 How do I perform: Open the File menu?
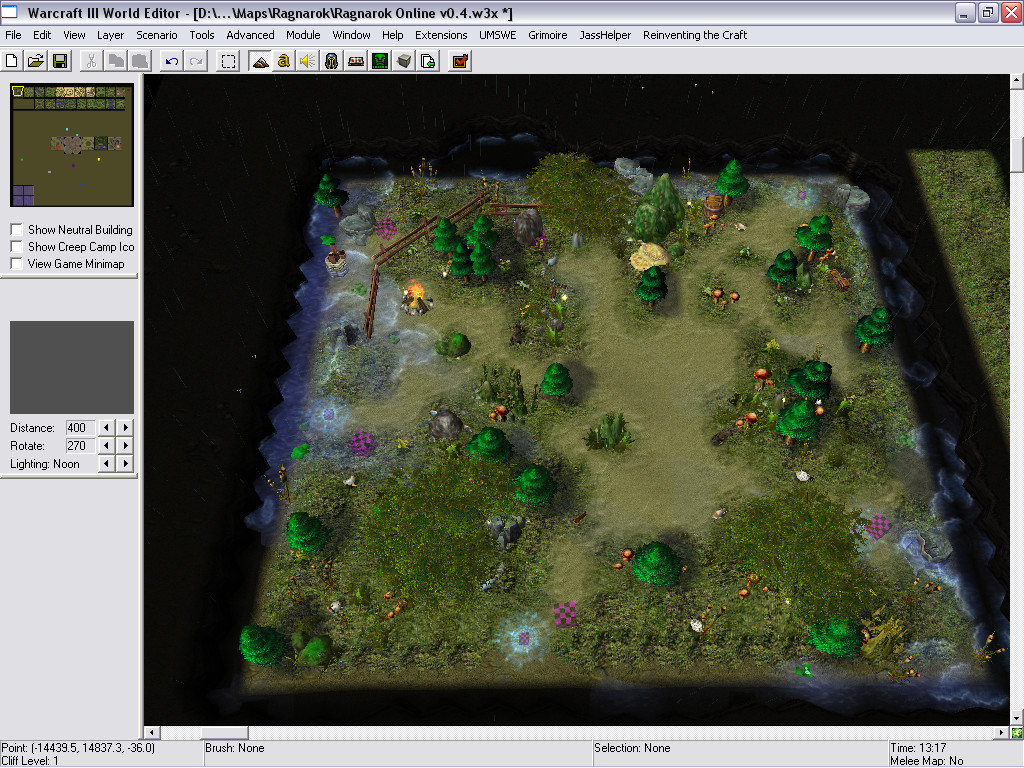point(13,35)
